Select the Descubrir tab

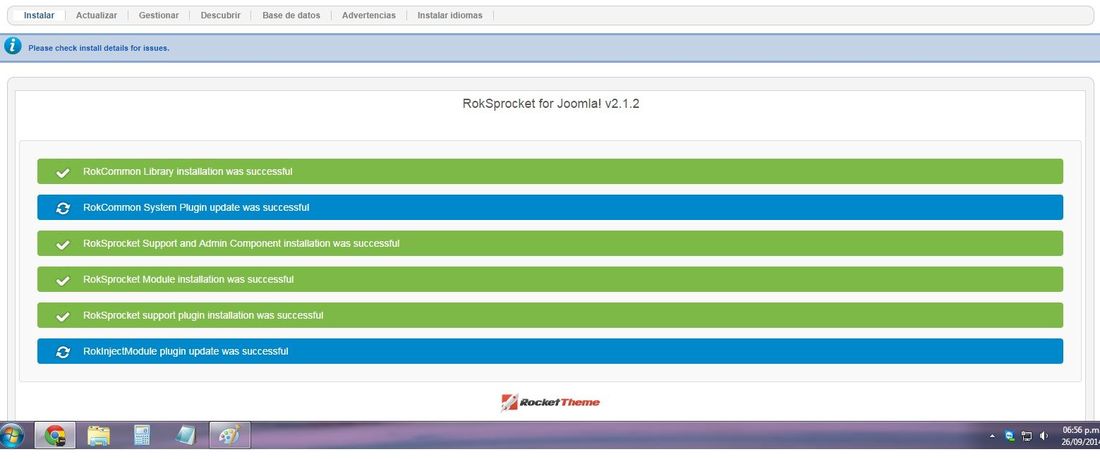click(x=220, y=15)
